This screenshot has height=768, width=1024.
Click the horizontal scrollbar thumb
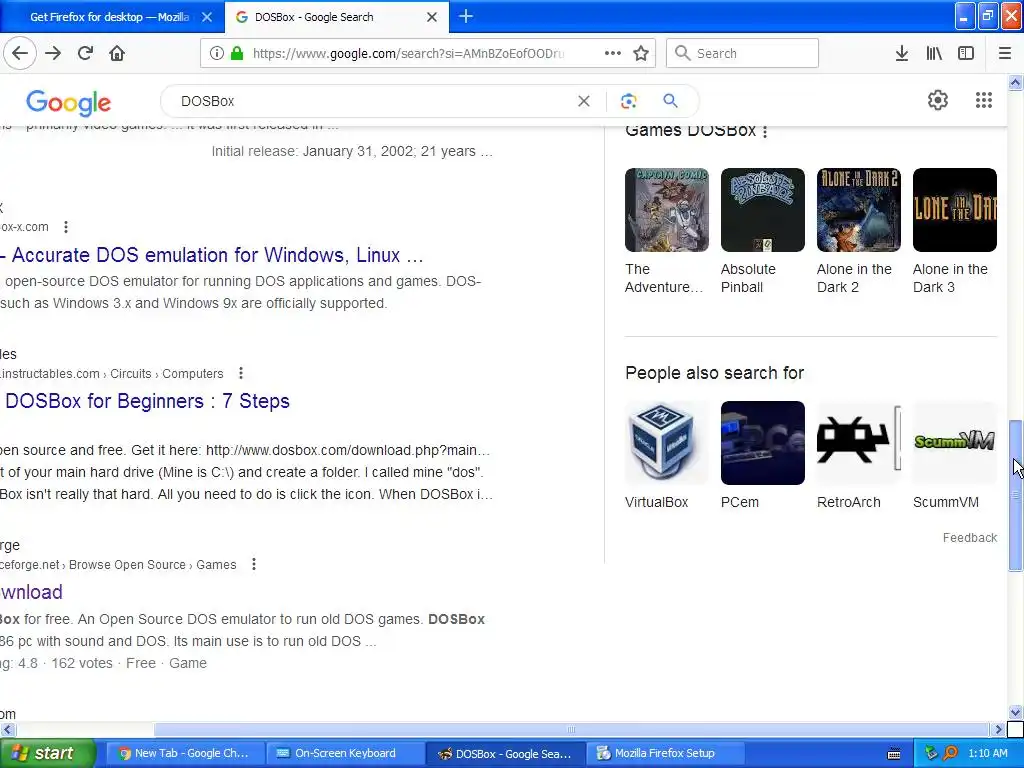(571, 729)
